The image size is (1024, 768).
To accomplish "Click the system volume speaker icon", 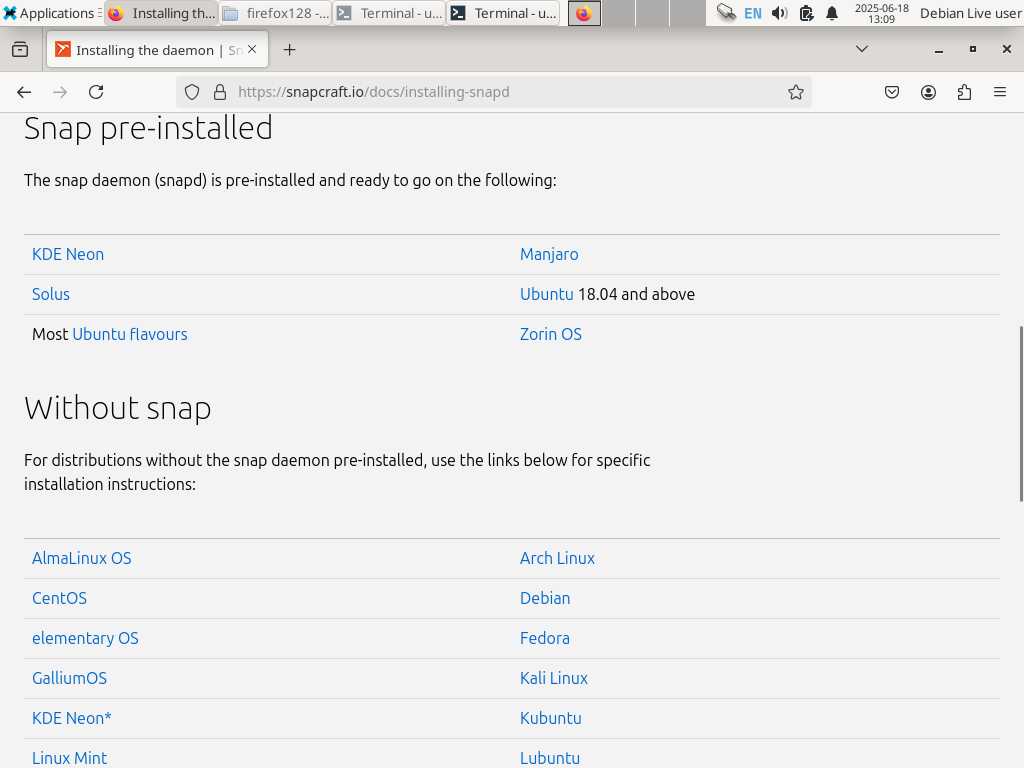I will (x=780, y=13).
